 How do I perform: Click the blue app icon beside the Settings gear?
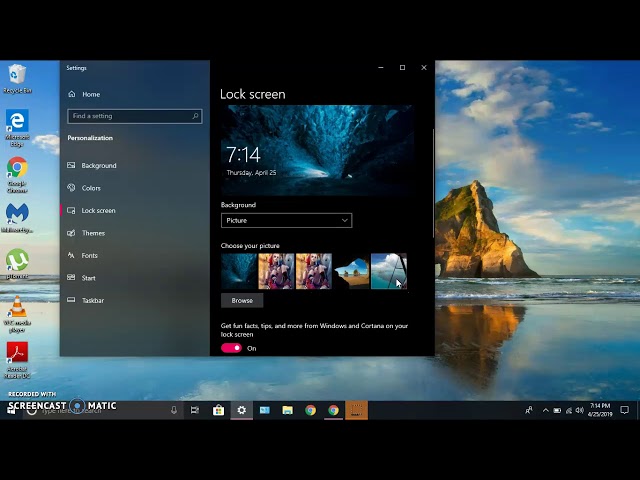264,410
